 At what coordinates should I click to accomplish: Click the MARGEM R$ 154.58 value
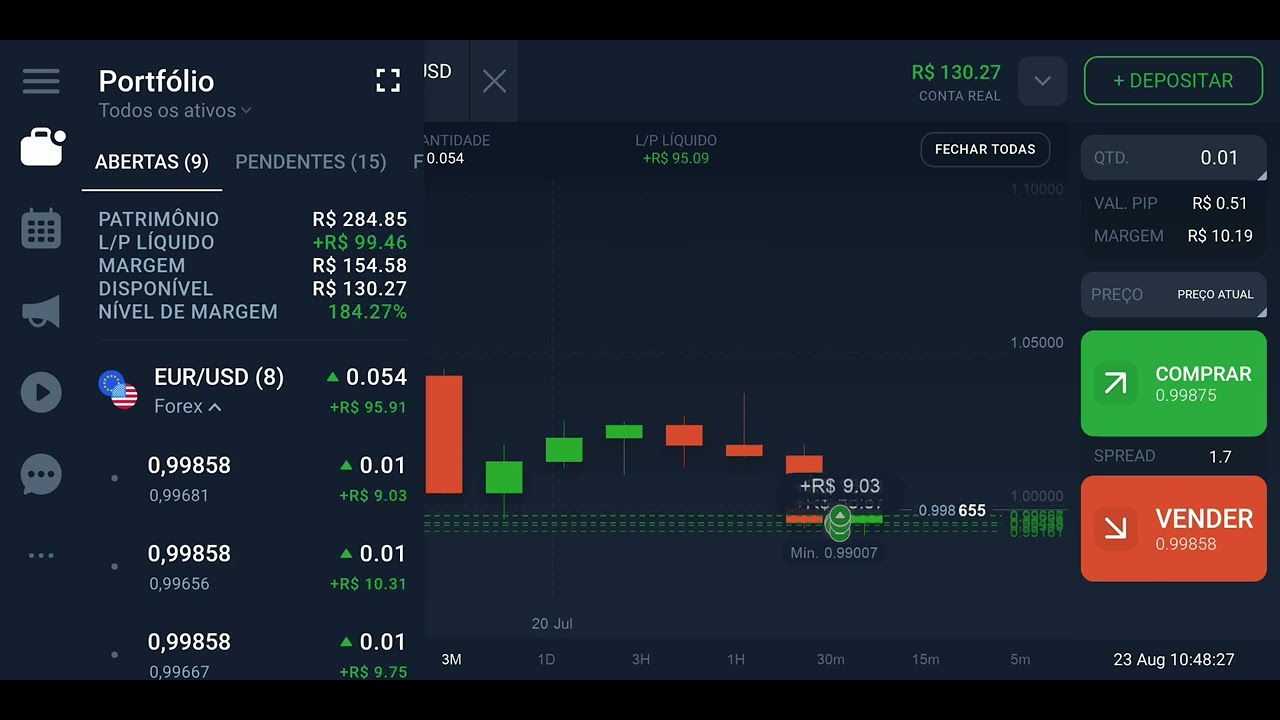point(359,265)
